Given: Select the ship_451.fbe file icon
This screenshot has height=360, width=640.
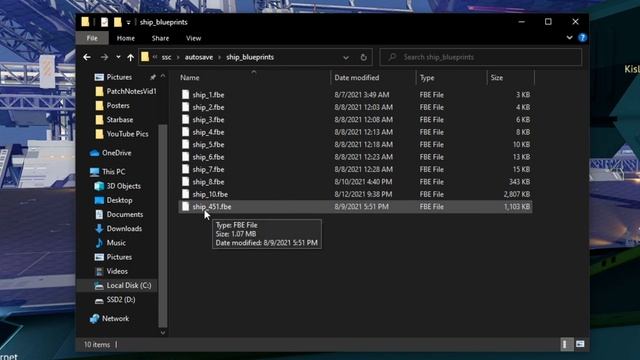Looking at the screenshot, I should click(x=186, y=207).
